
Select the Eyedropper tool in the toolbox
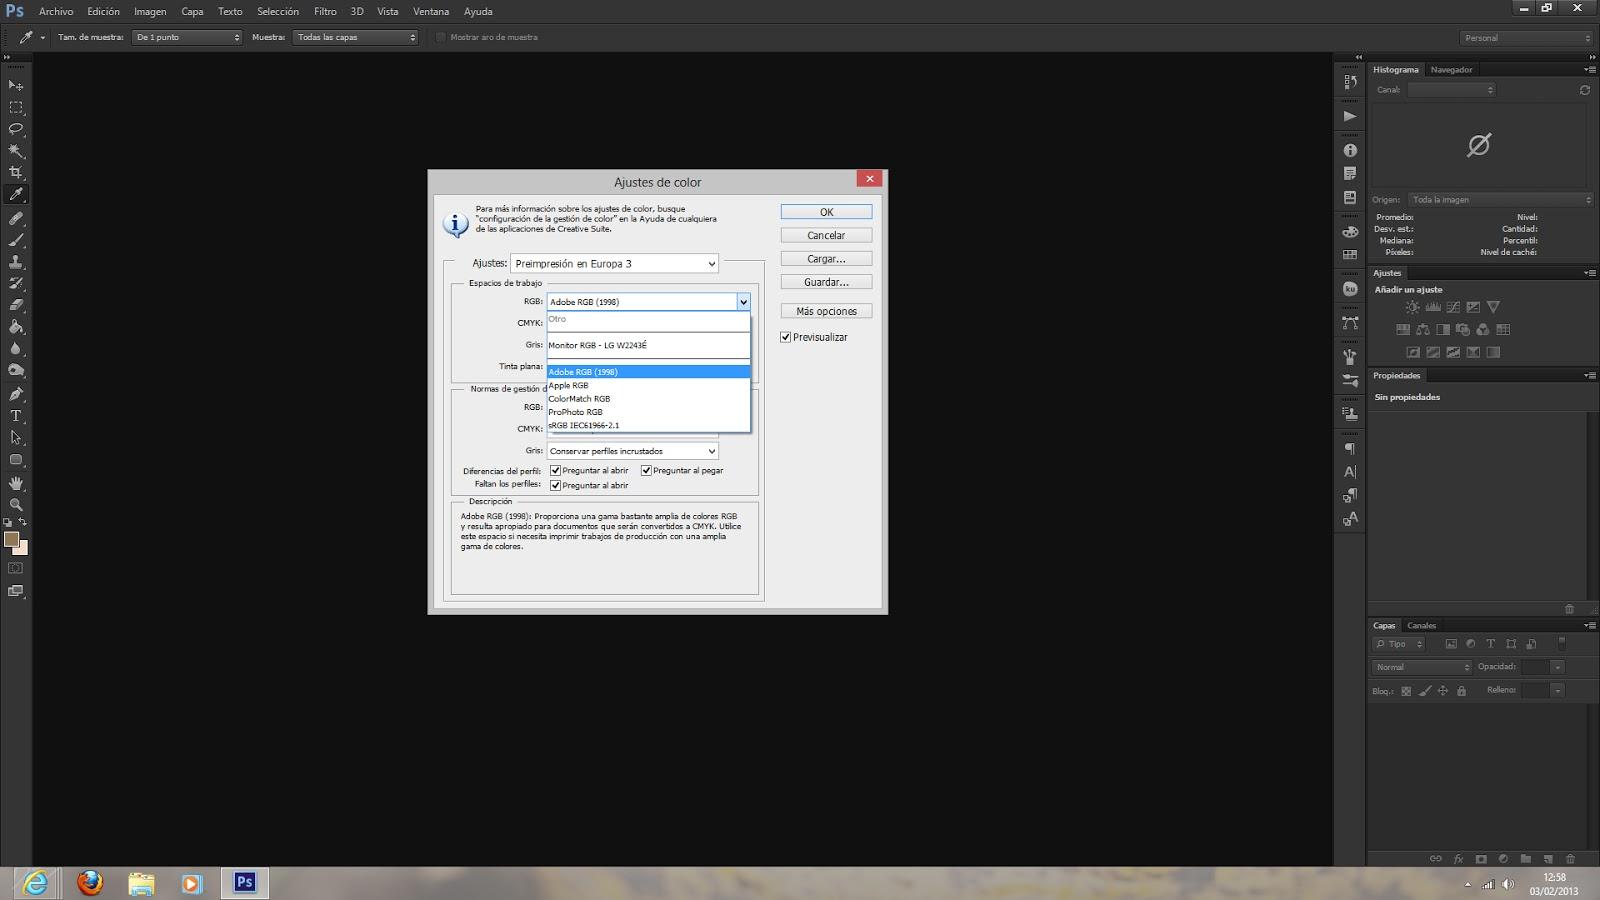pos(16,195)
